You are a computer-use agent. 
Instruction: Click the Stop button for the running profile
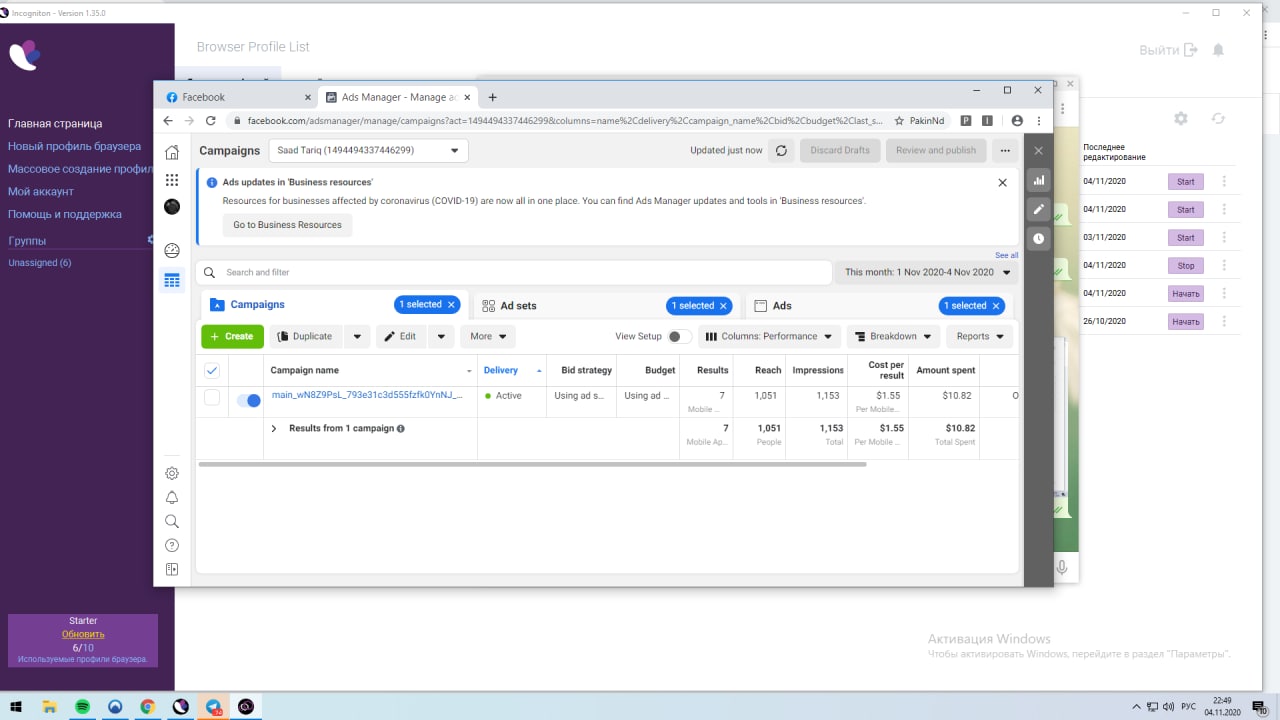(1186, 266)
